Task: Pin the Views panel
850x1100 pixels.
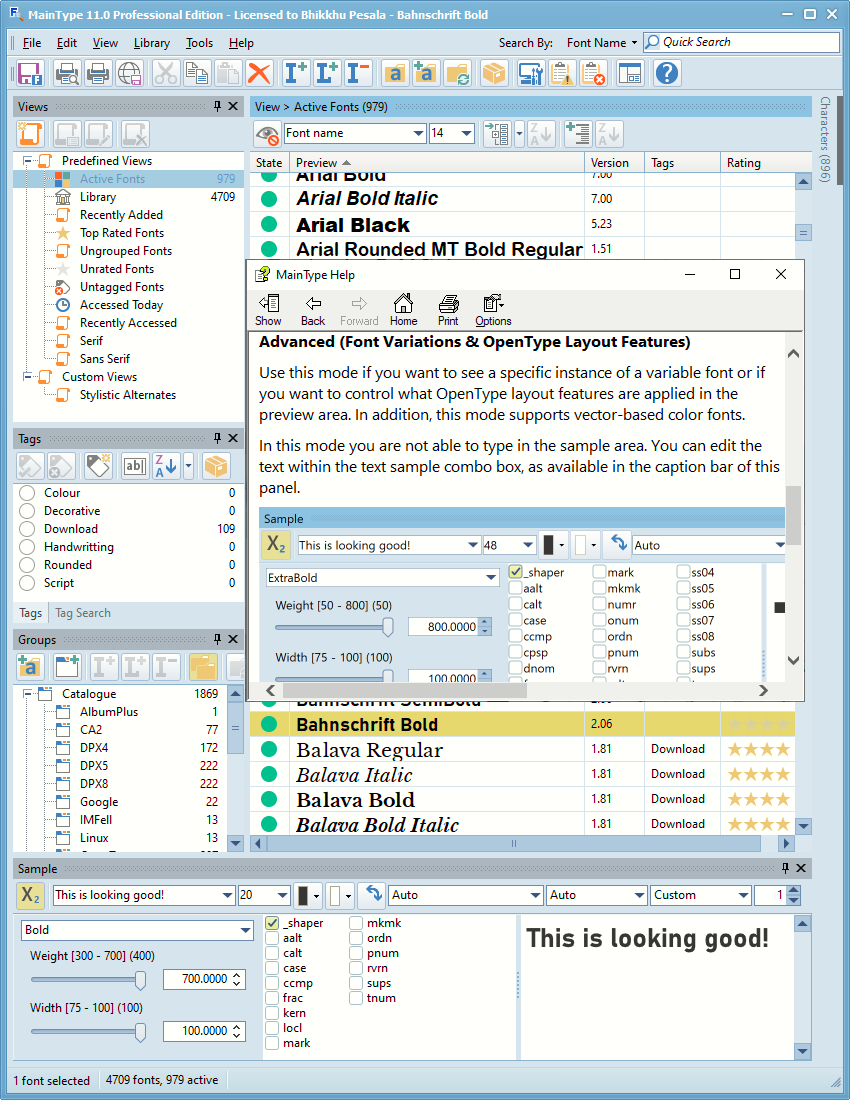Action: [x=217, y=107]
